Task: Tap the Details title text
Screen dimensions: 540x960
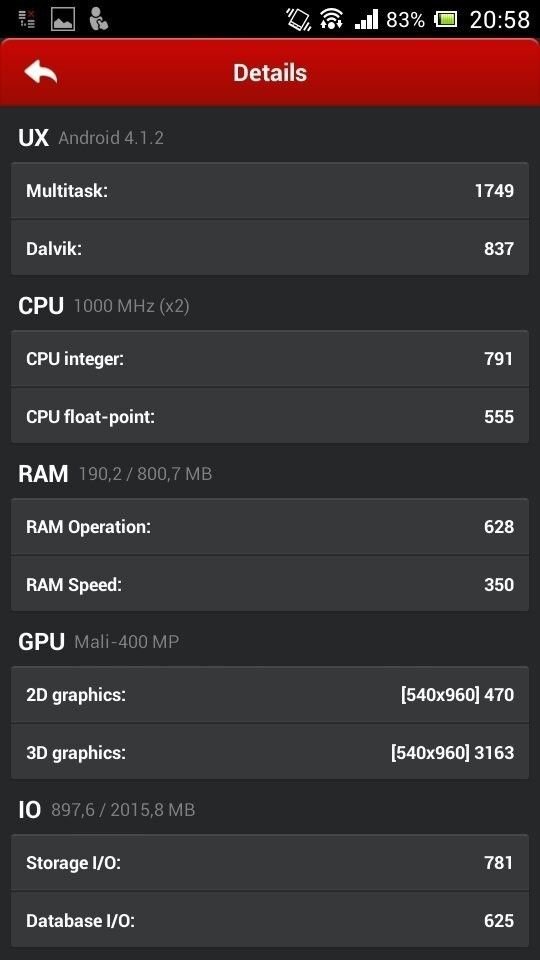Action: 270,73
